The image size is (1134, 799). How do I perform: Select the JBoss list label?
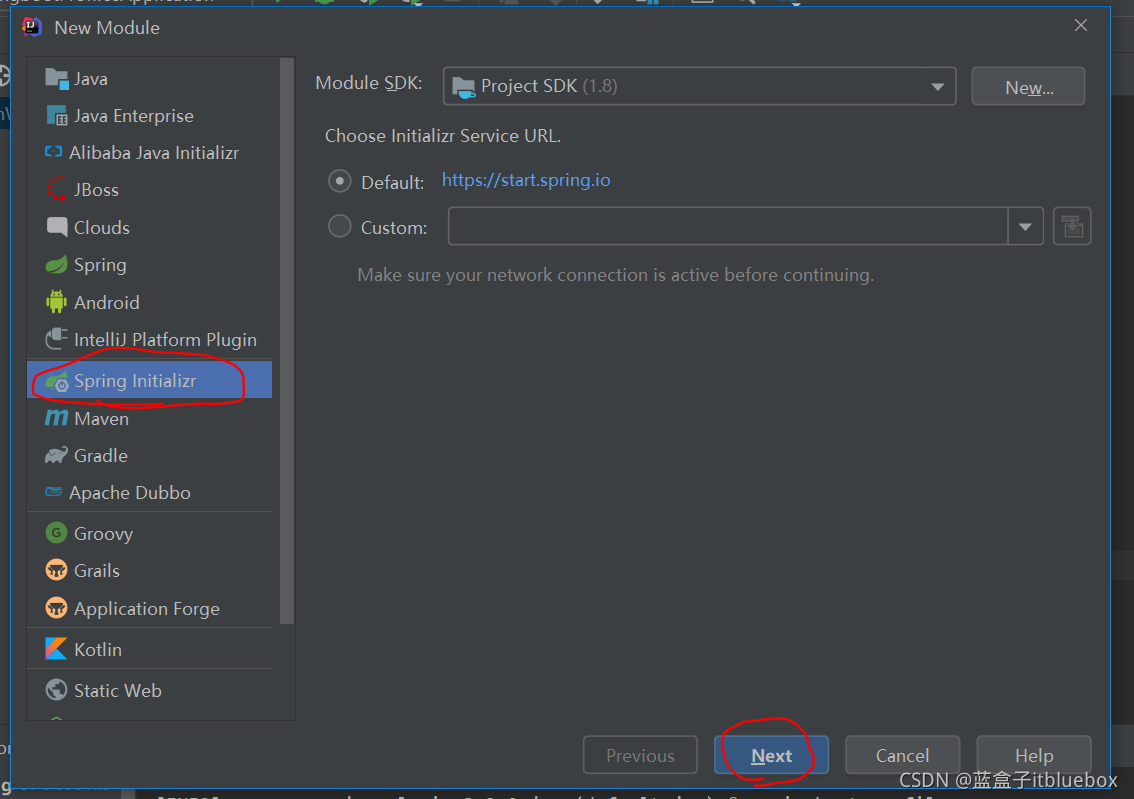(96, 190)
